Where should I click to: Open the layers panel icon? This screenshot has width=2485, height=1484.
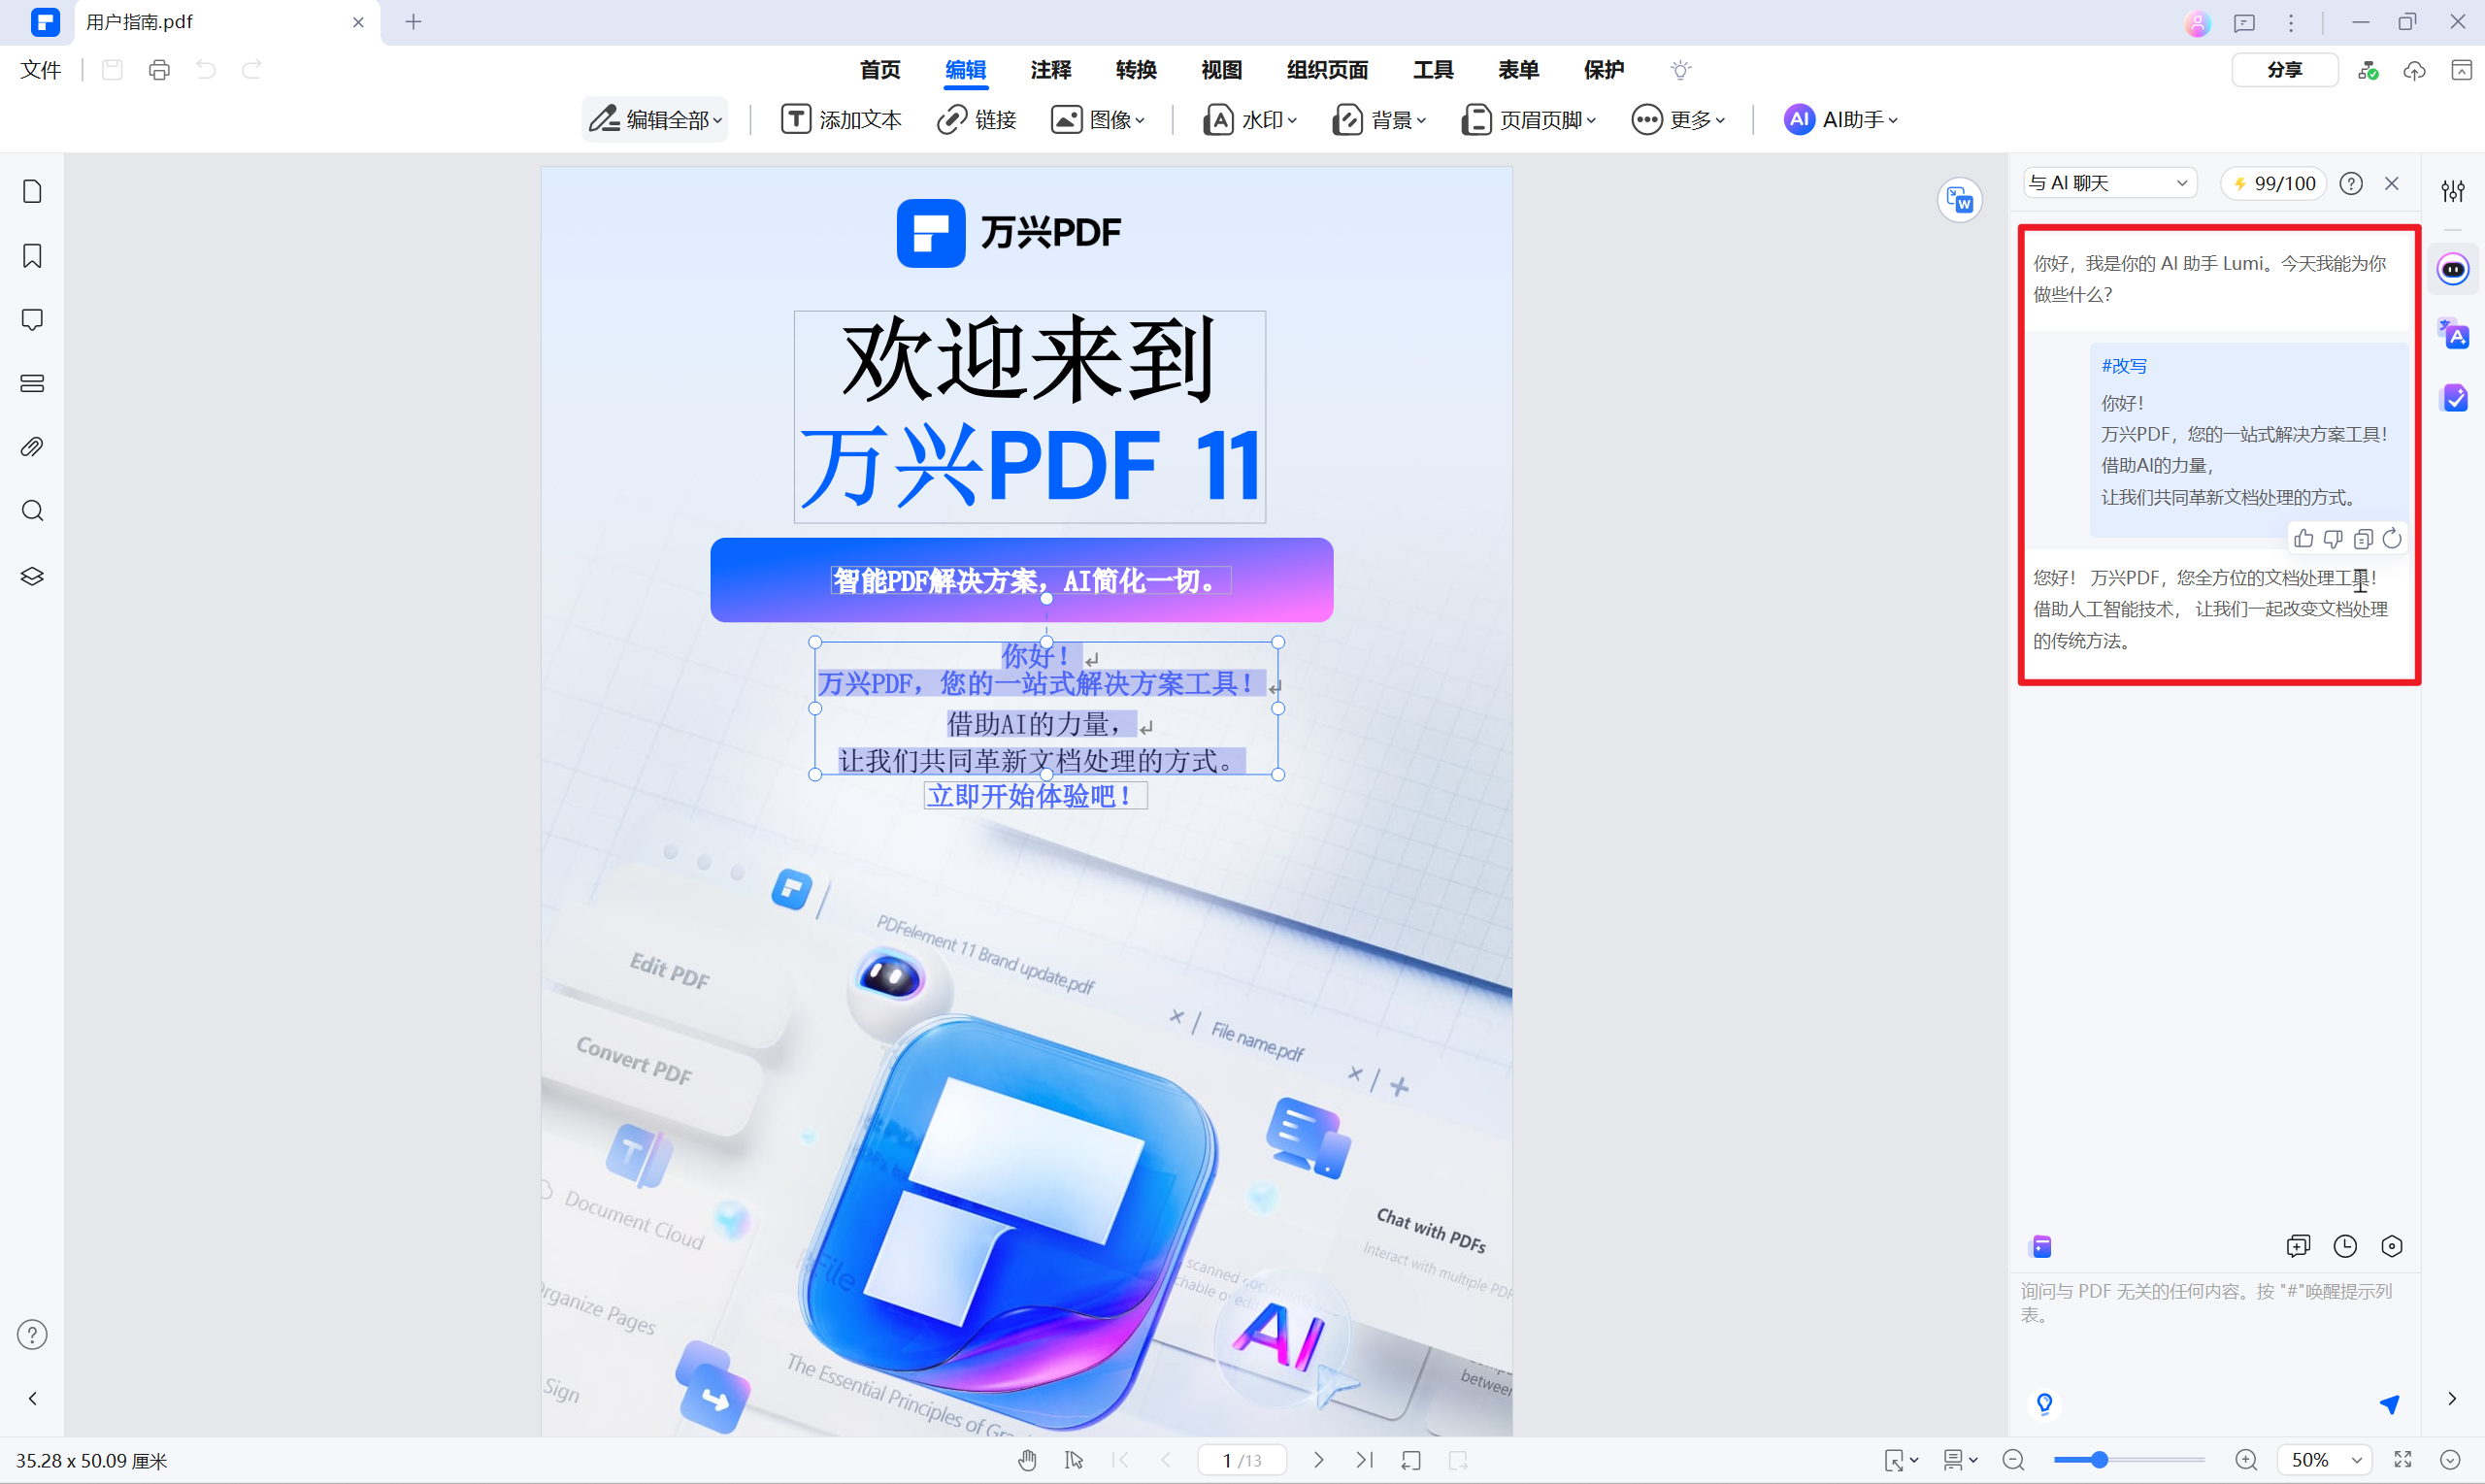pos(32,576)
